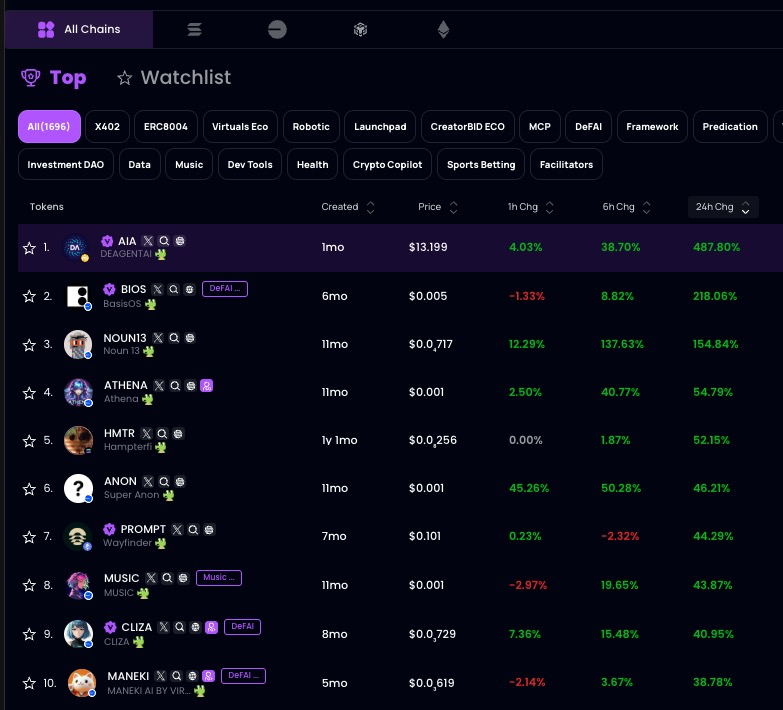Apply the Sports Betting category filter
Image resolution: width=783 pixels, height=710 pixels.
[481, 164]
